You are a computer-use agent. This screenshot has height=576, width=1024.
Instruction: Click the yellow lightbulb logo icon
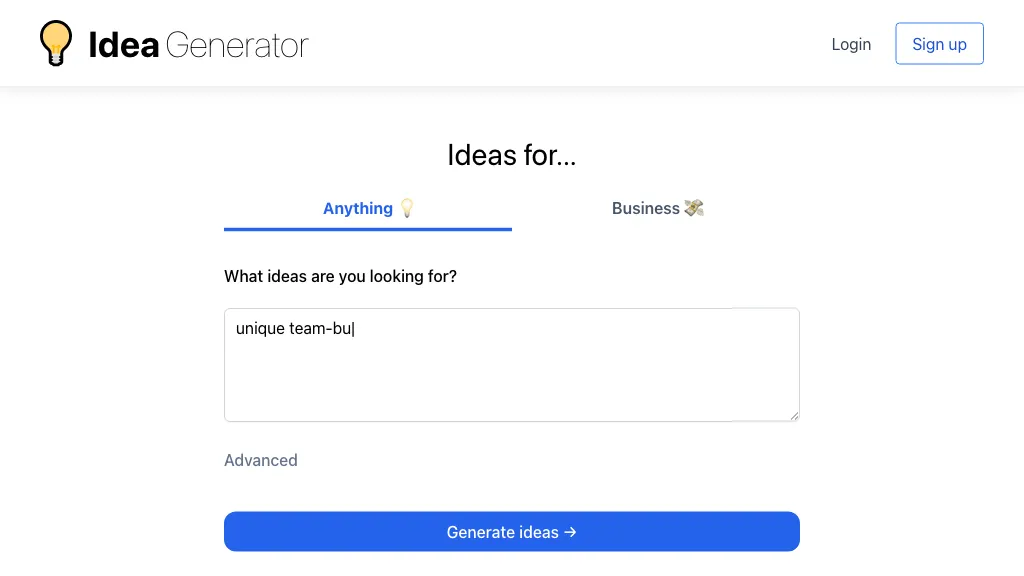pos(56,44)
